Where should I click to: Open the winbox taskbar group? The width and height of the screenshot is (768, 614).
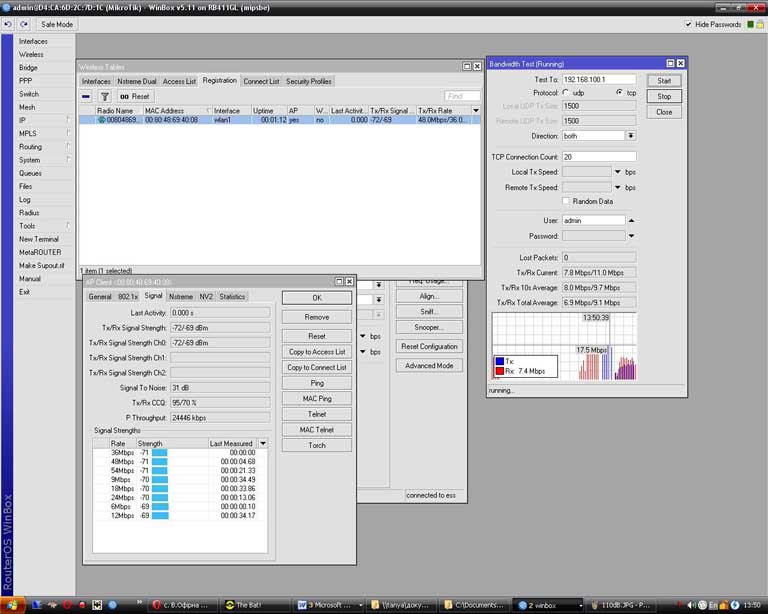[x=548, y=605]
